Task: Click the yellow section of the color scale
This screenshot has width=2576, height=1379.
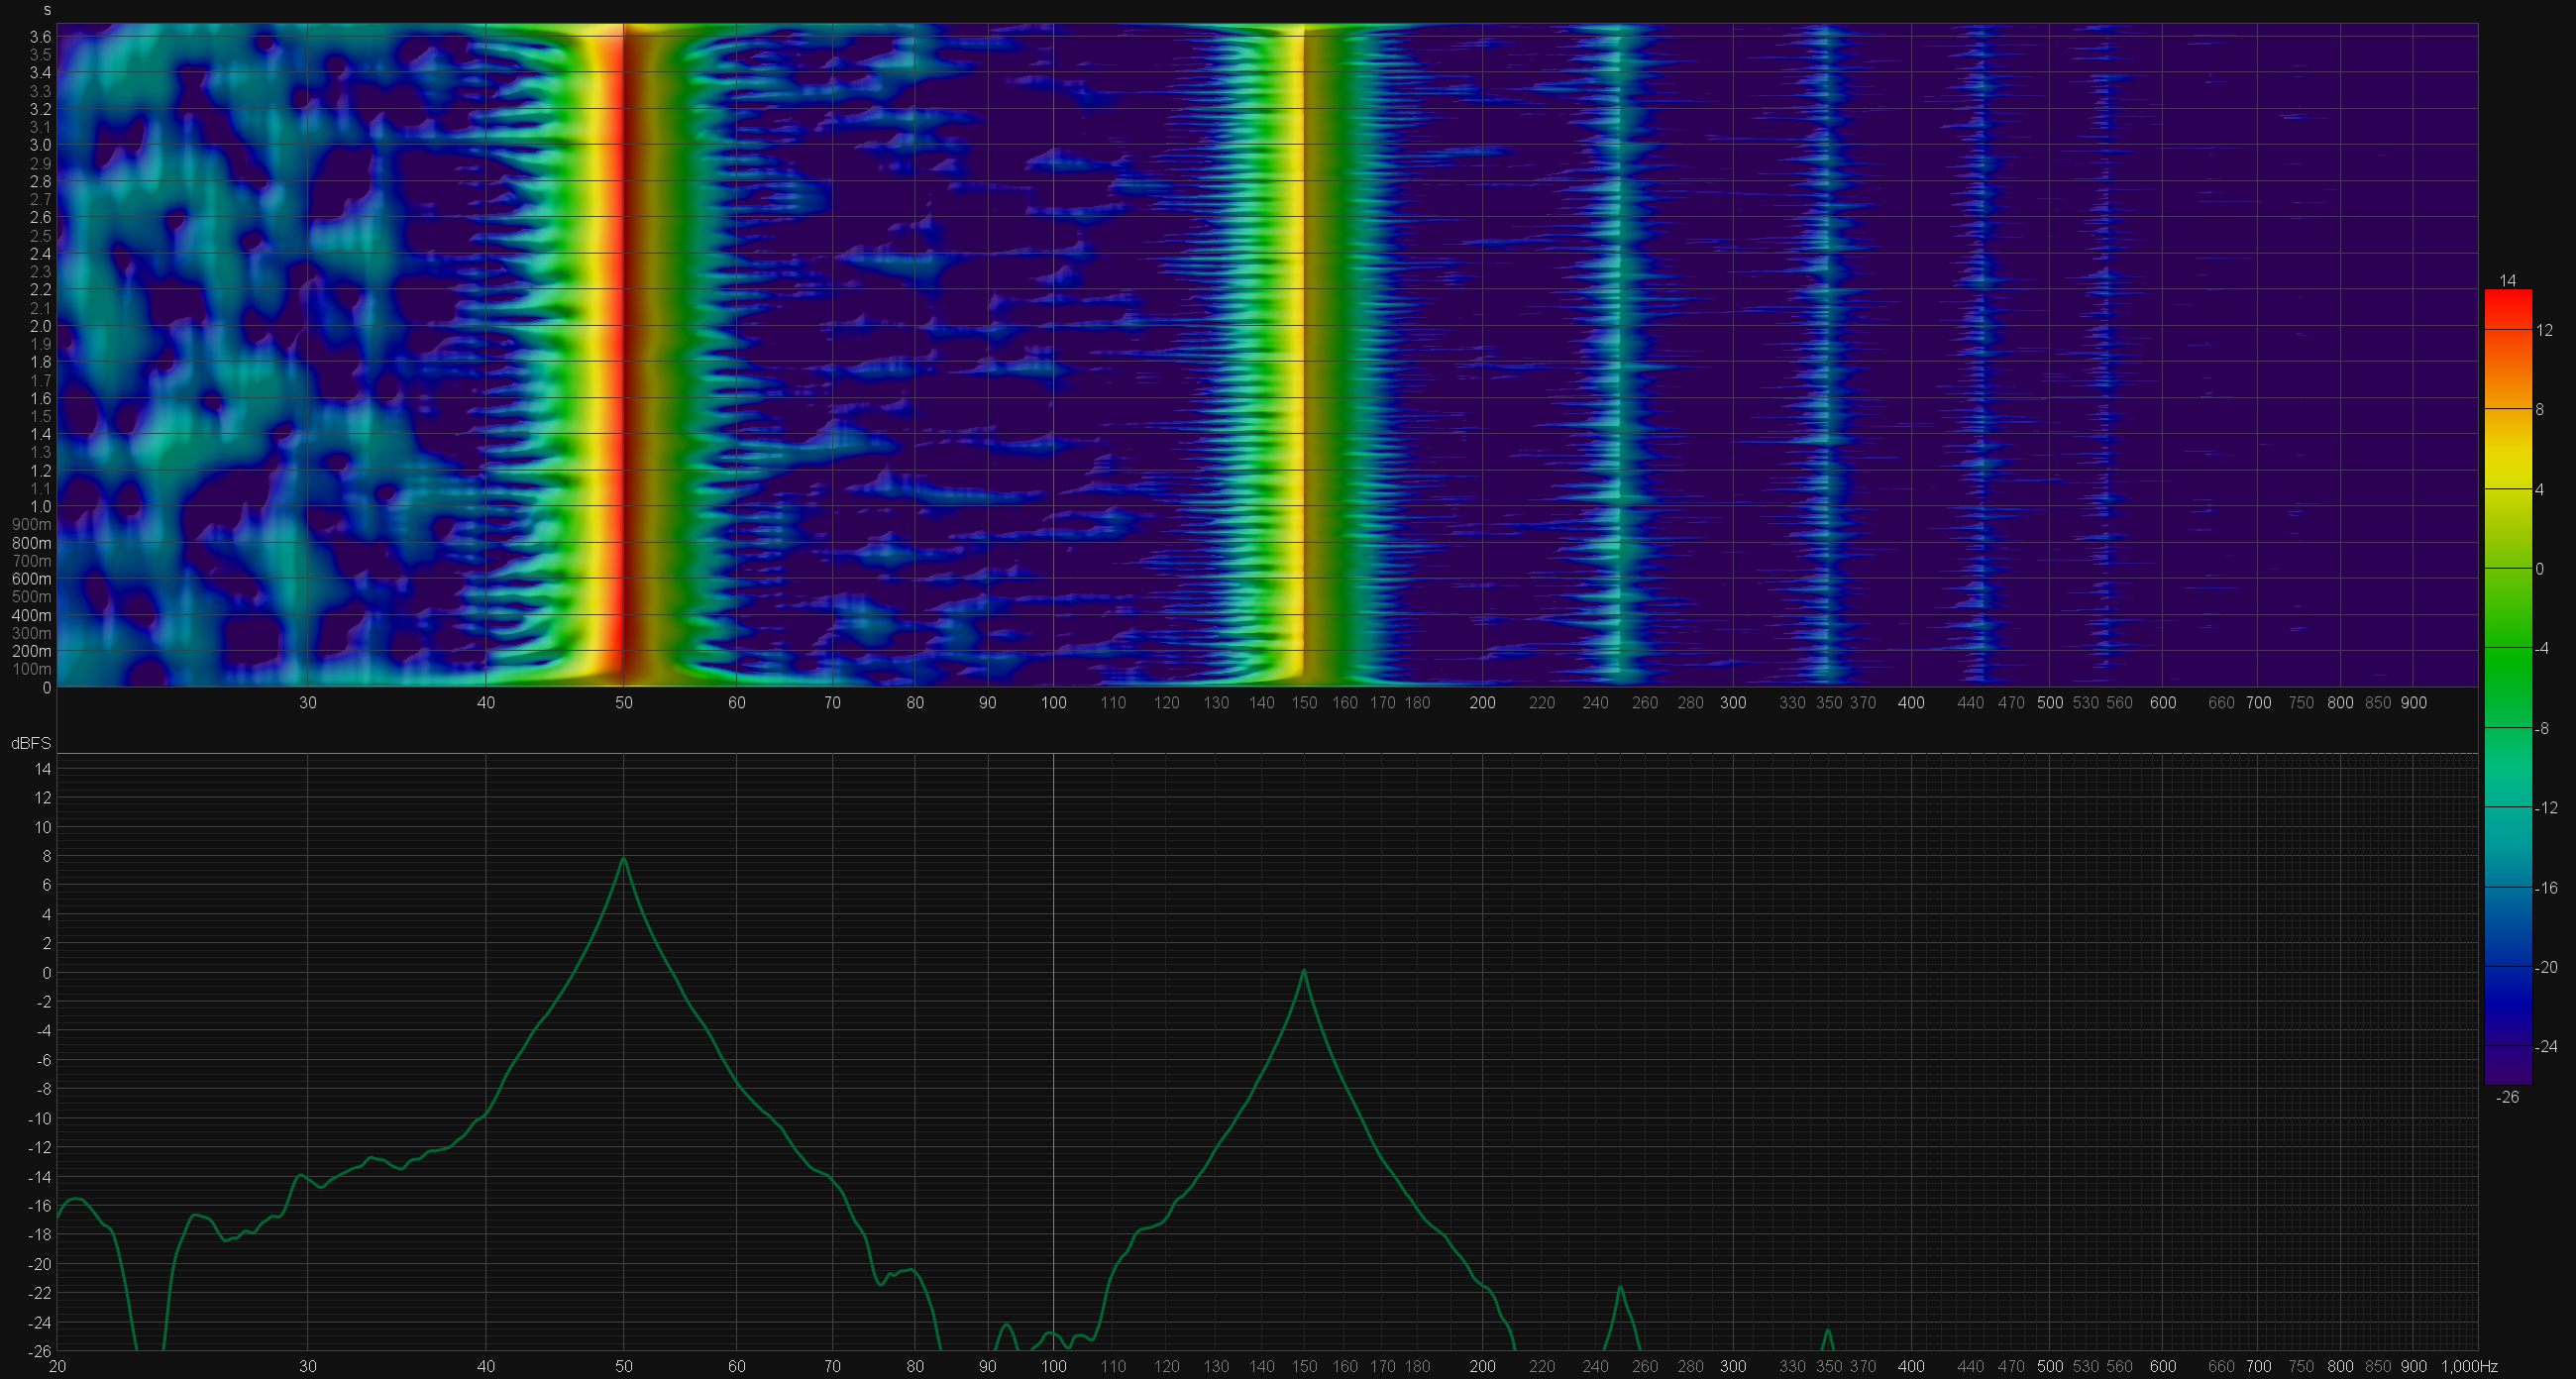Action: (2508, 470)
